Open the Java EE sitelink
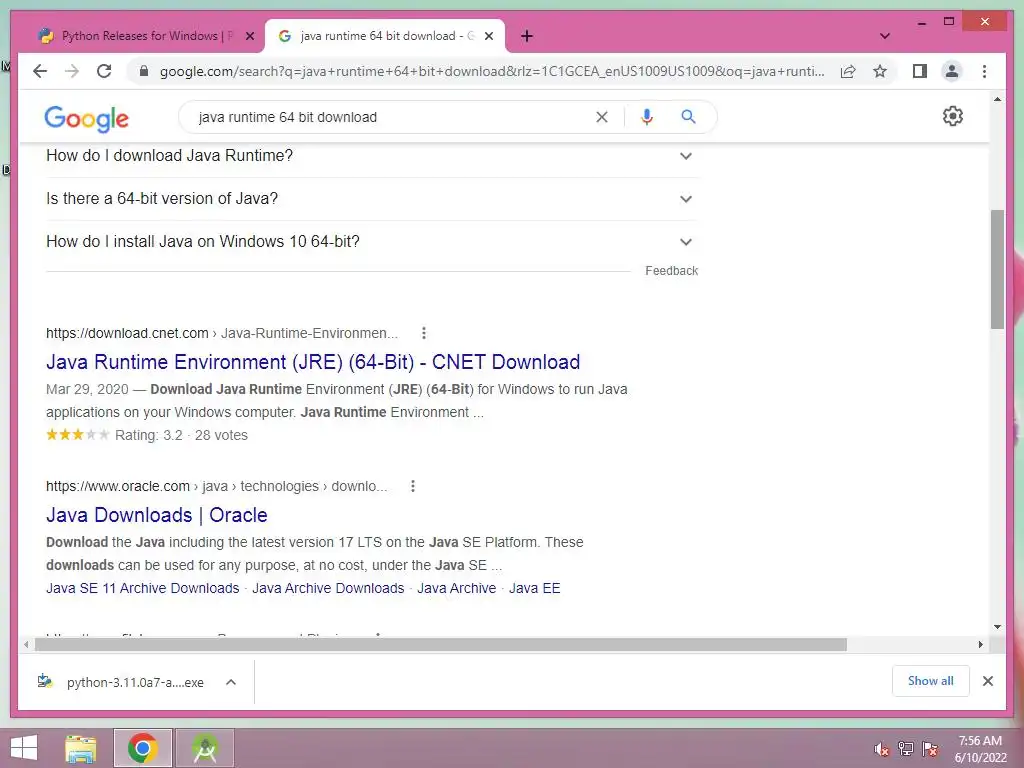 (534, 588)
